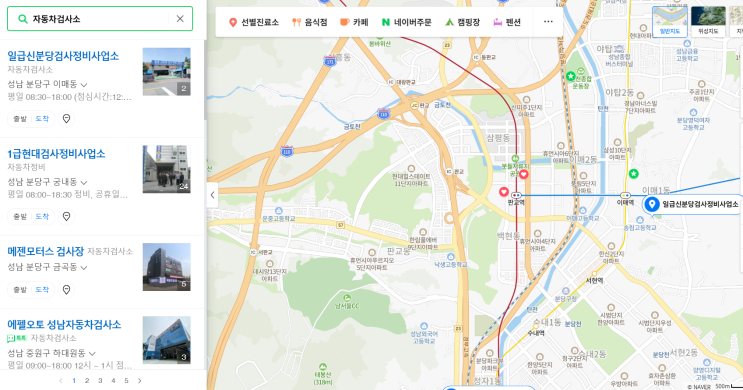743x390 pixels.
Task: Expand address 성남 분당구 금곡동
Action: click(x=47, y=267)
